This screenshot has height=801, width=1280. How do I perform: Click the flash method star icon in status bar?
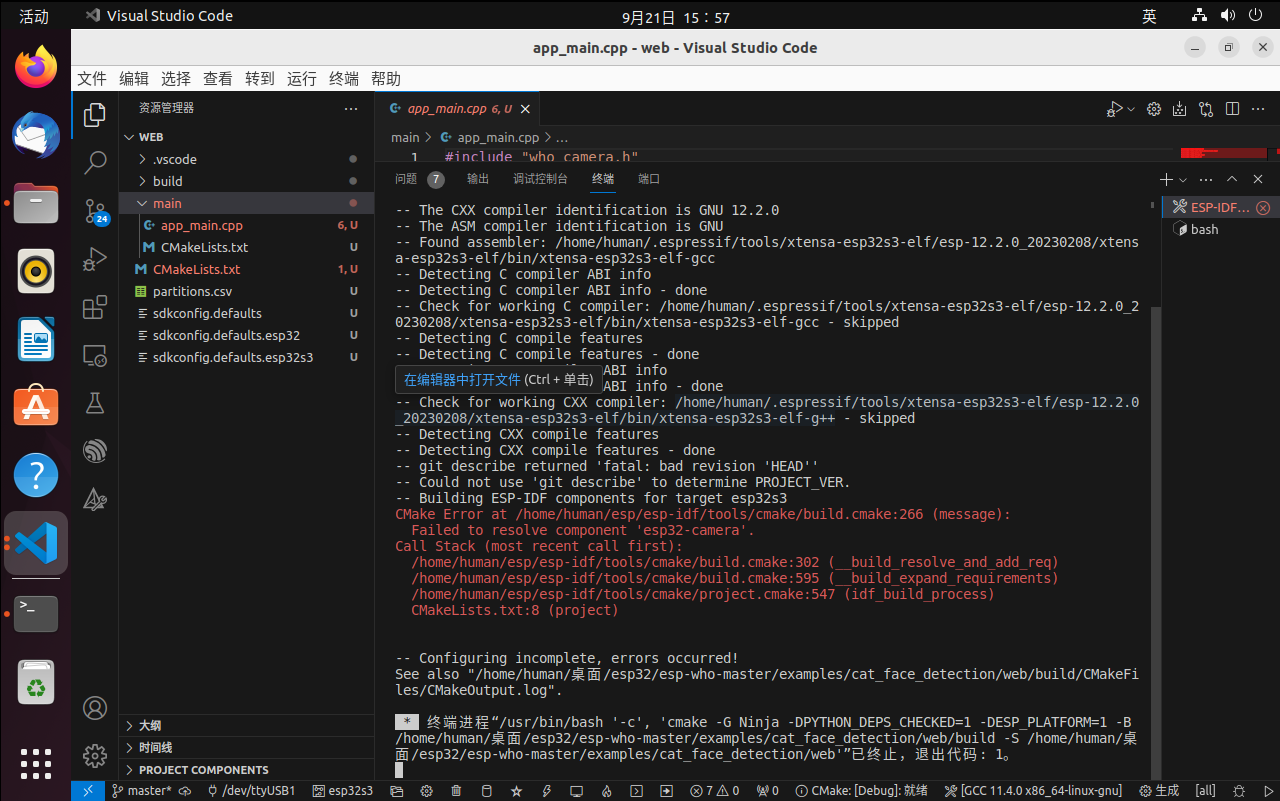click(516, 791)
